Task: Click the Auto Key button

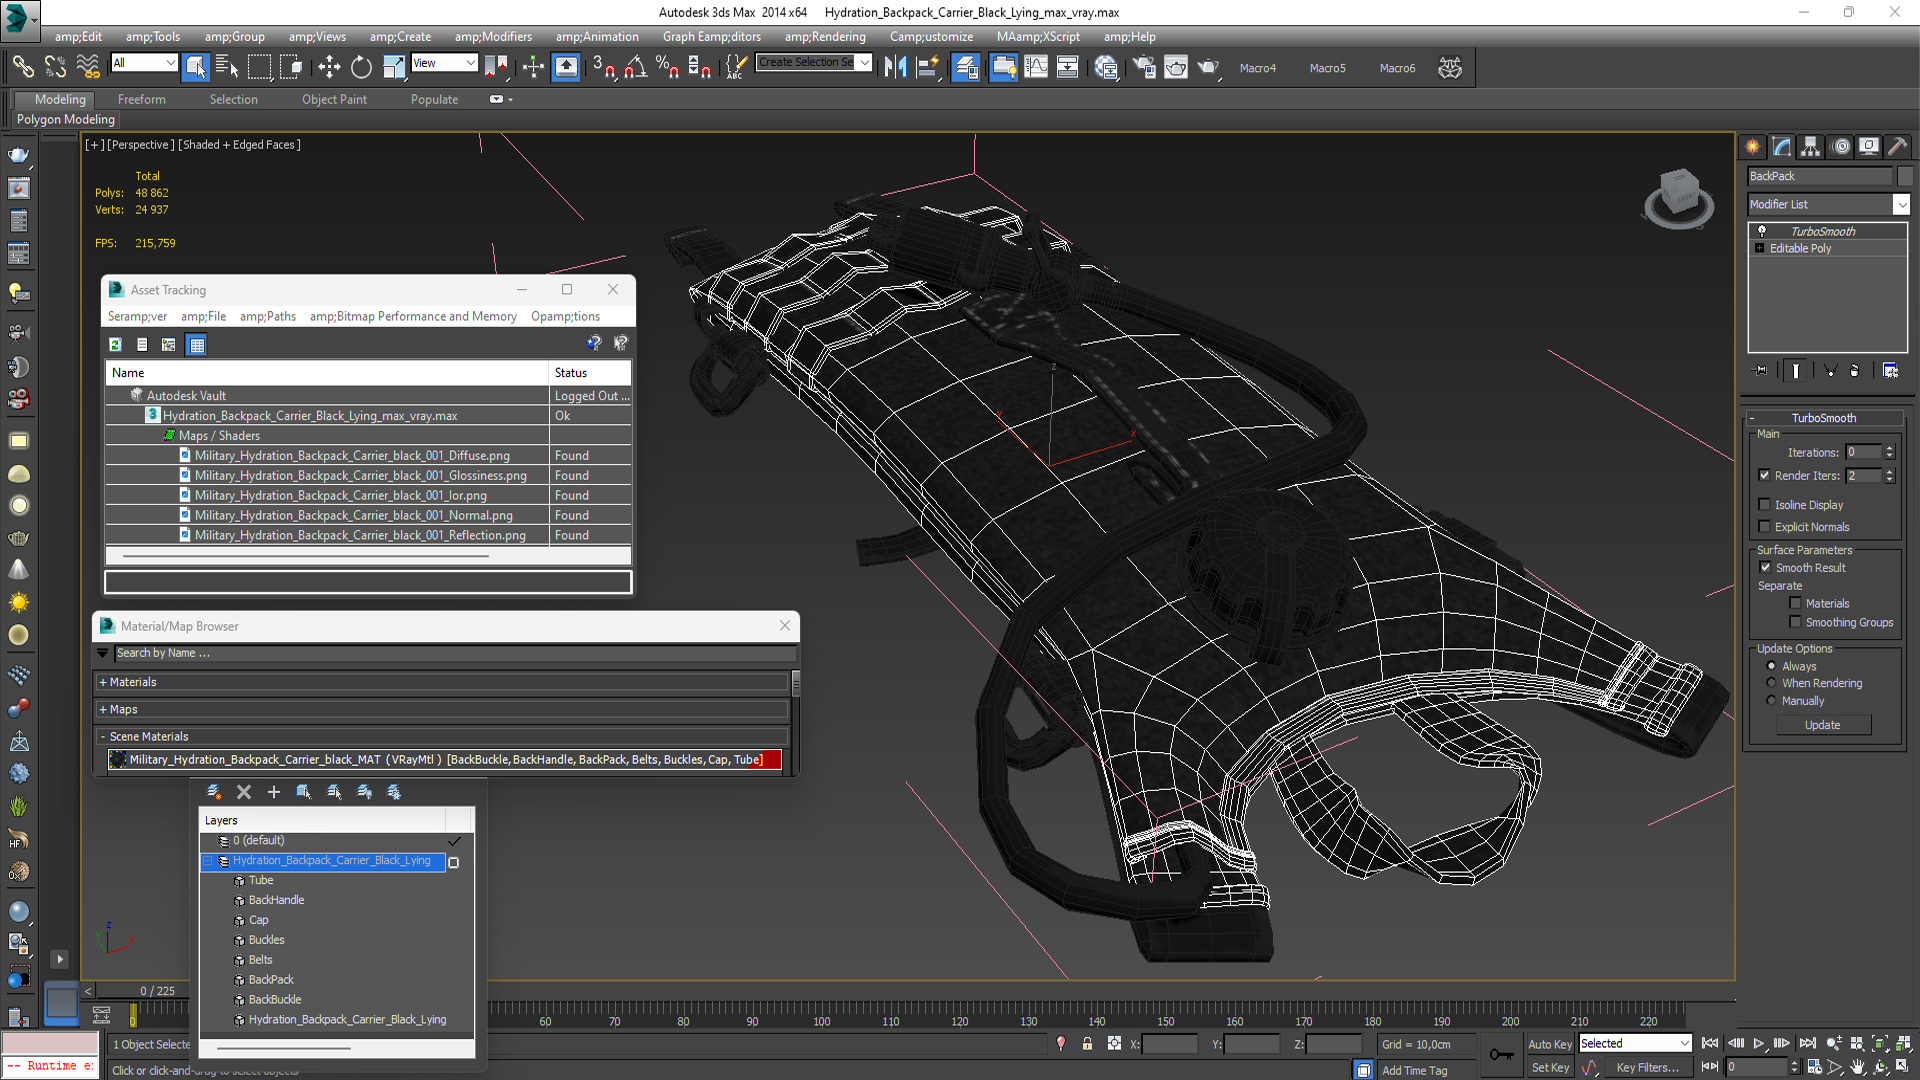Action: pyautogui.click(x=1549, y=1044)
